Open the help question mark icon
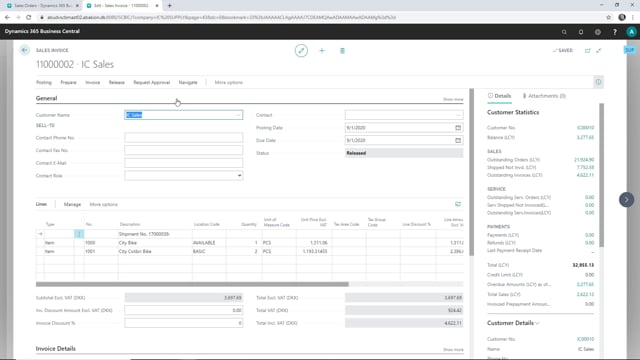 tap(615, 32)
